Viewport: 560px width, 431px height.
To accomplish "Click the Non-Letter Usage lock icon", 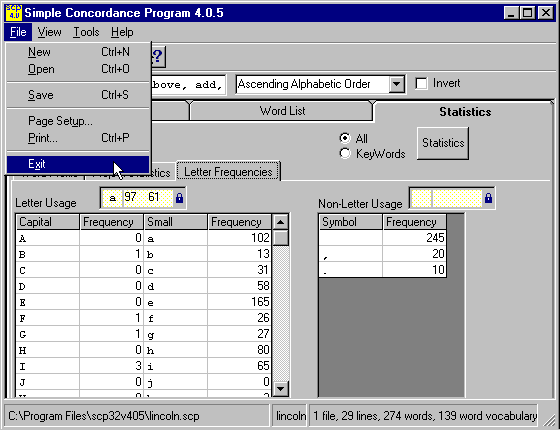I will pyautogui.click(x=488, y=198).
